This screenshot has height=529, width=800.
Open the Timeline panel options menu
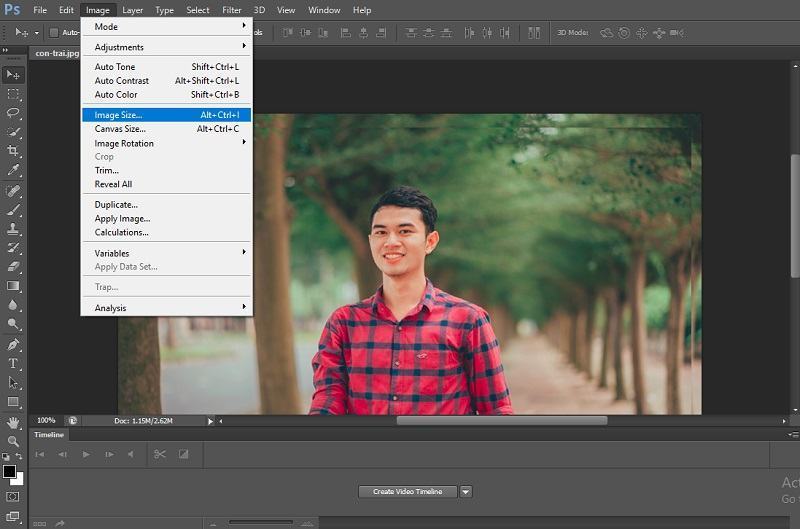pyautogui.click(x=793, y=435)
